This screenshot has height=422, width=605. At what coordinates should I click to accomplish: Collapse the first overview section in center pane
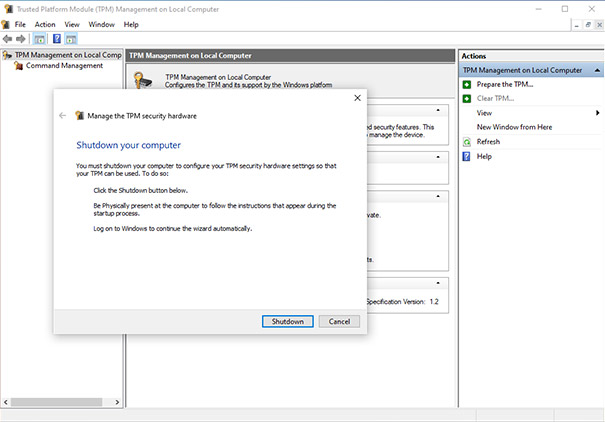point(438,110)
